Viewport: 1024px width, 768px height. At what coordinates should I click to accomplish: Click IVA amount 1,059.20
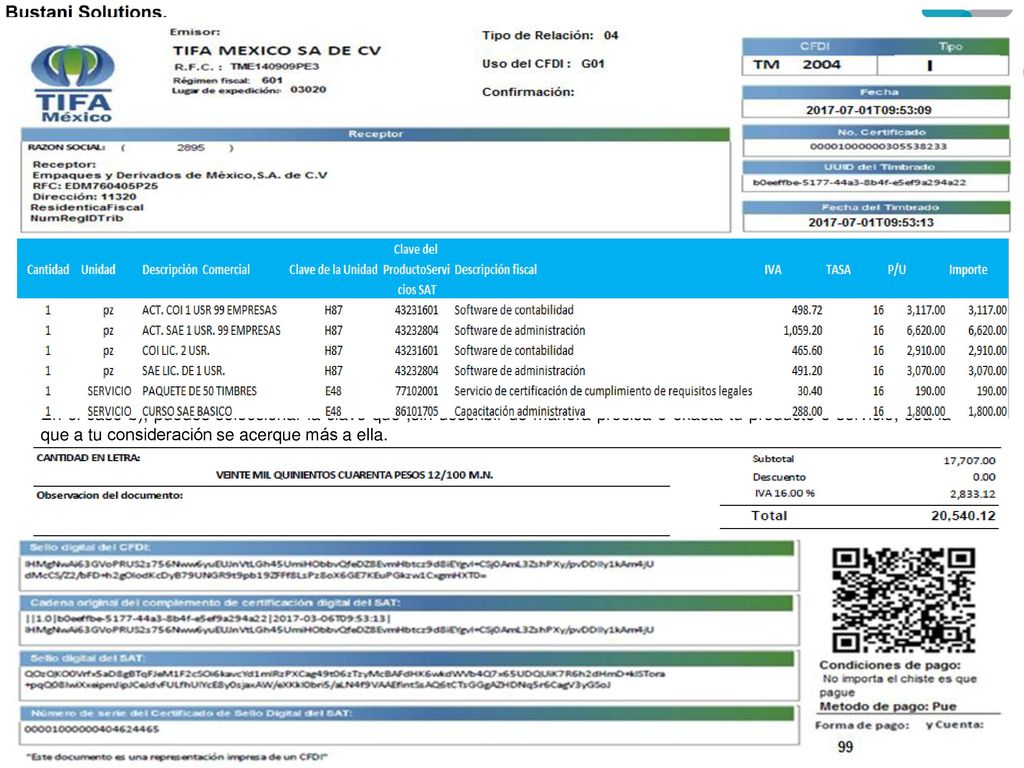803,330
